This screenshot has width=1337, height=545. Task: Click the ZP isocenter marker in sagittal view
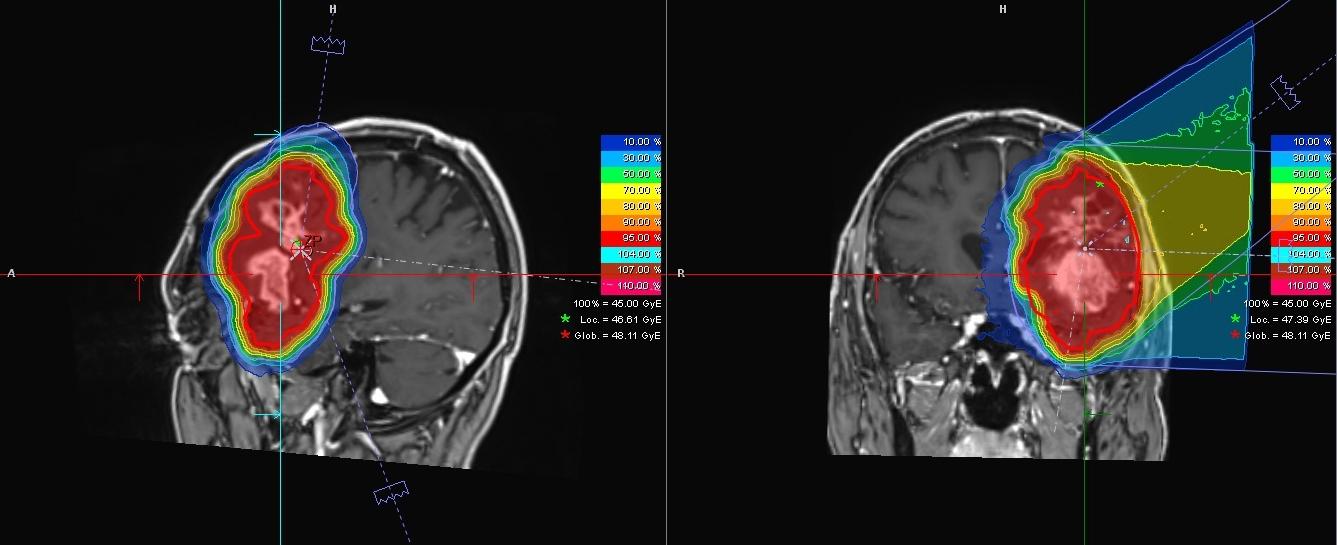tap(301, 245)
